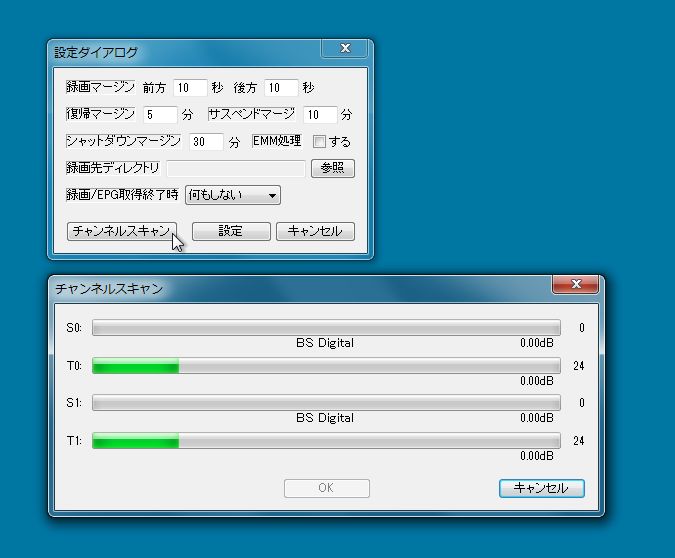Click the チャンネルスキャン window title text

tap(109, 288)
